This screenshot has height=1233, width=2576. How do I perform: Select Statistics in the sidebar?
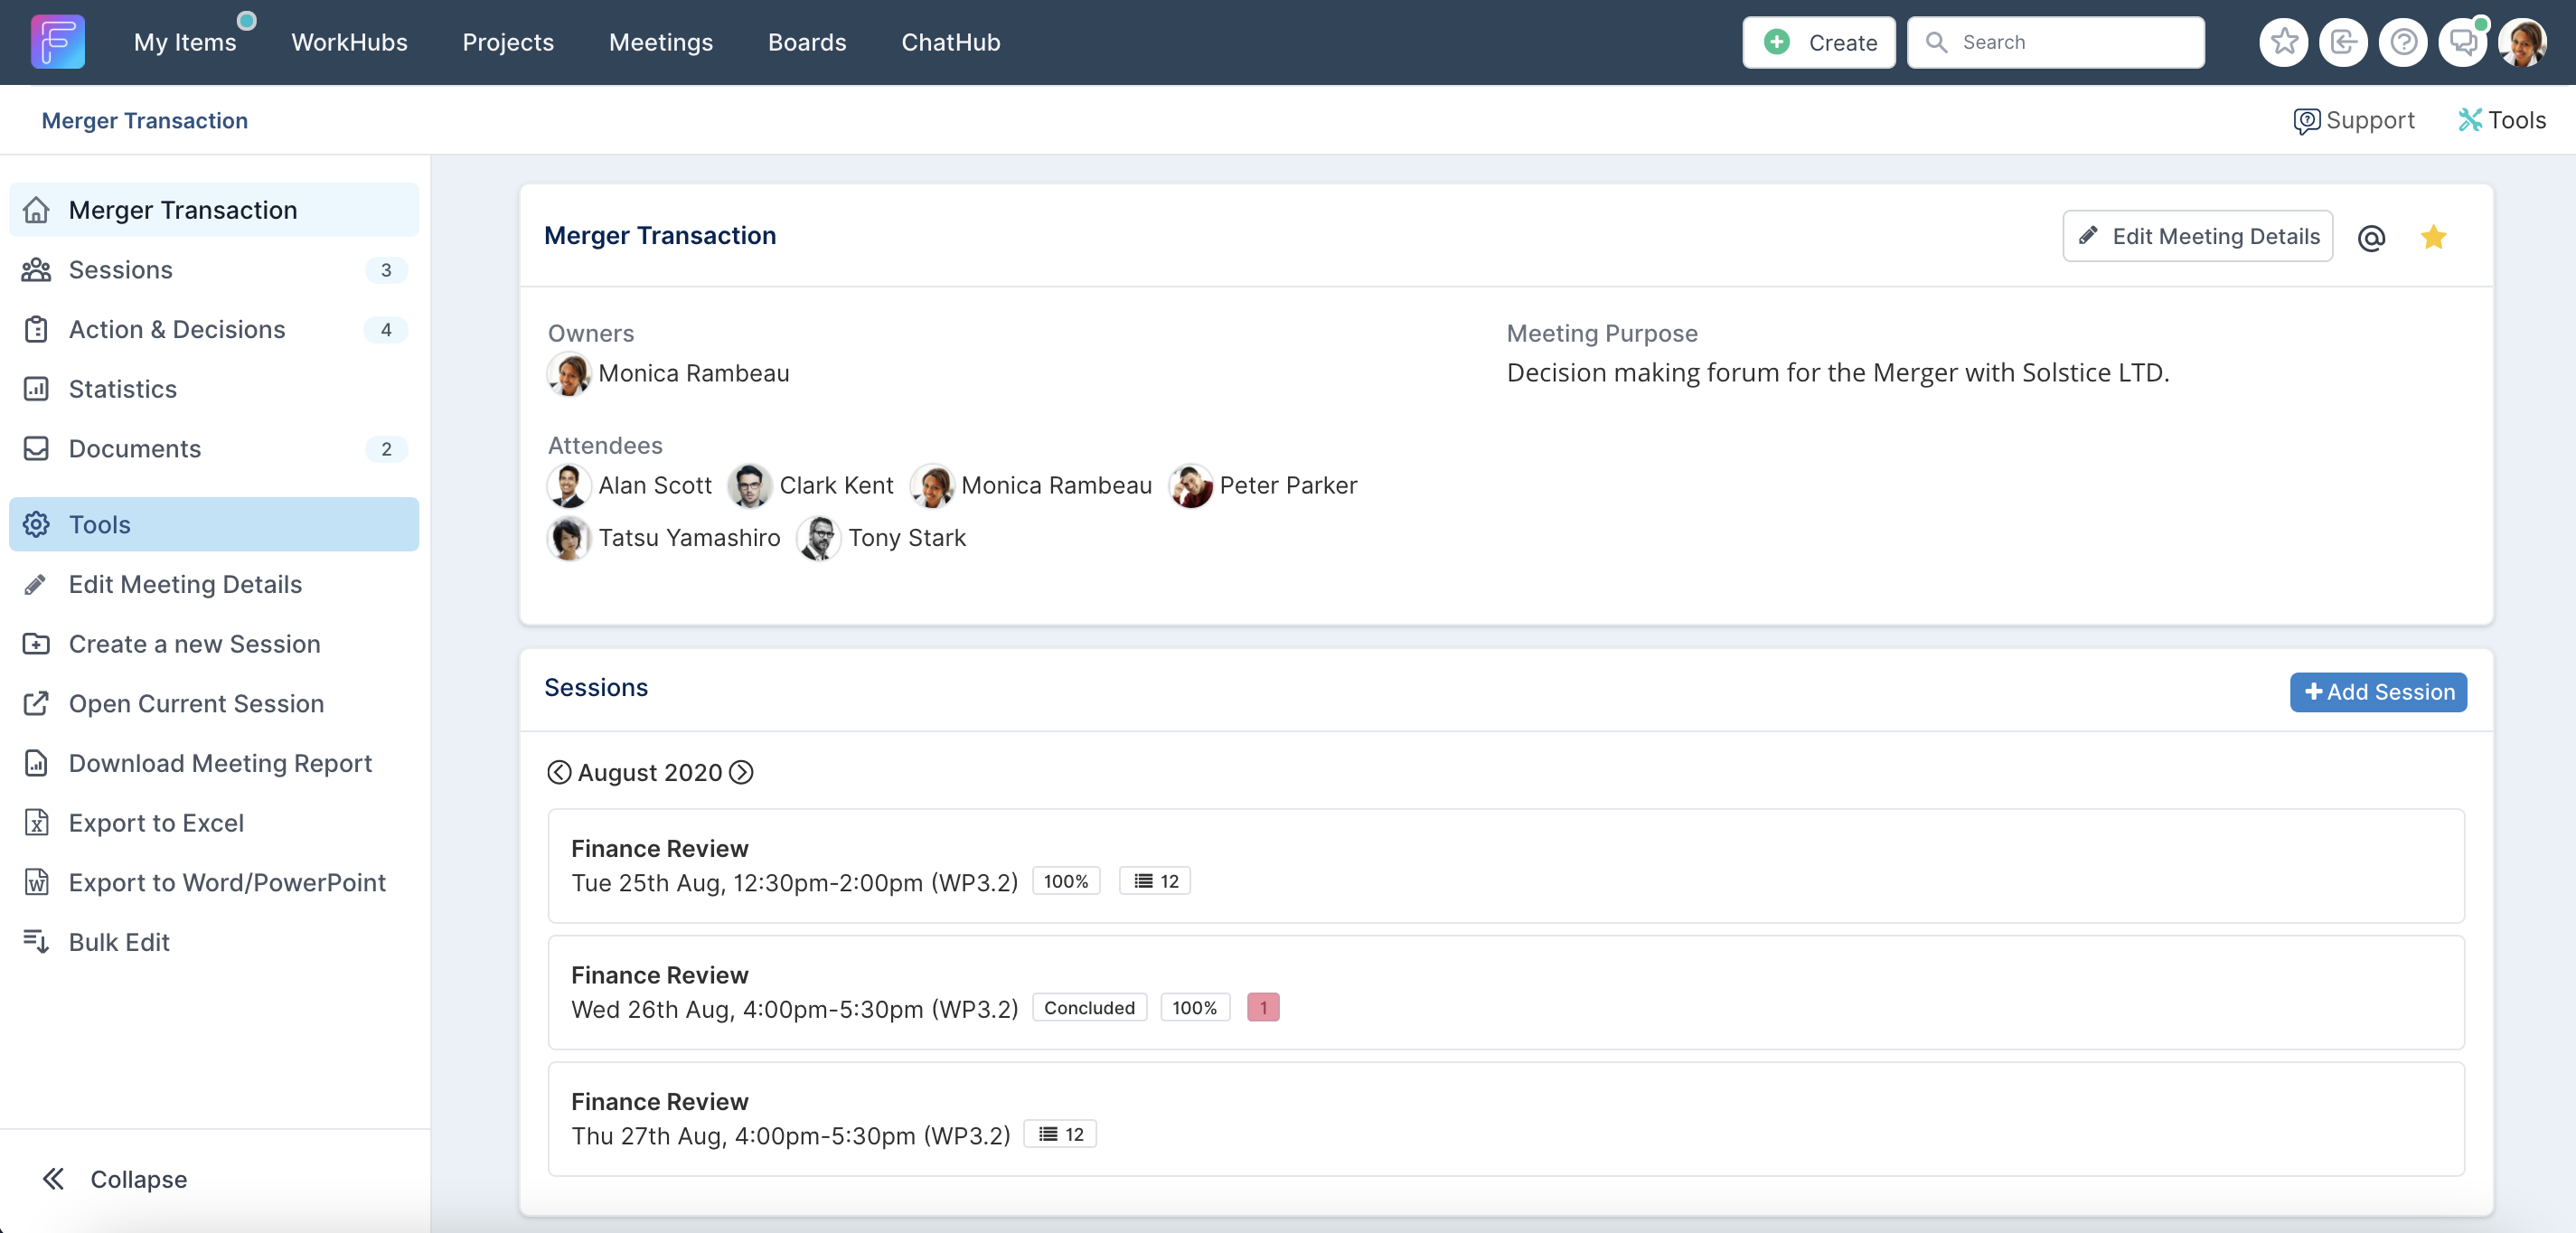(122, 389)
